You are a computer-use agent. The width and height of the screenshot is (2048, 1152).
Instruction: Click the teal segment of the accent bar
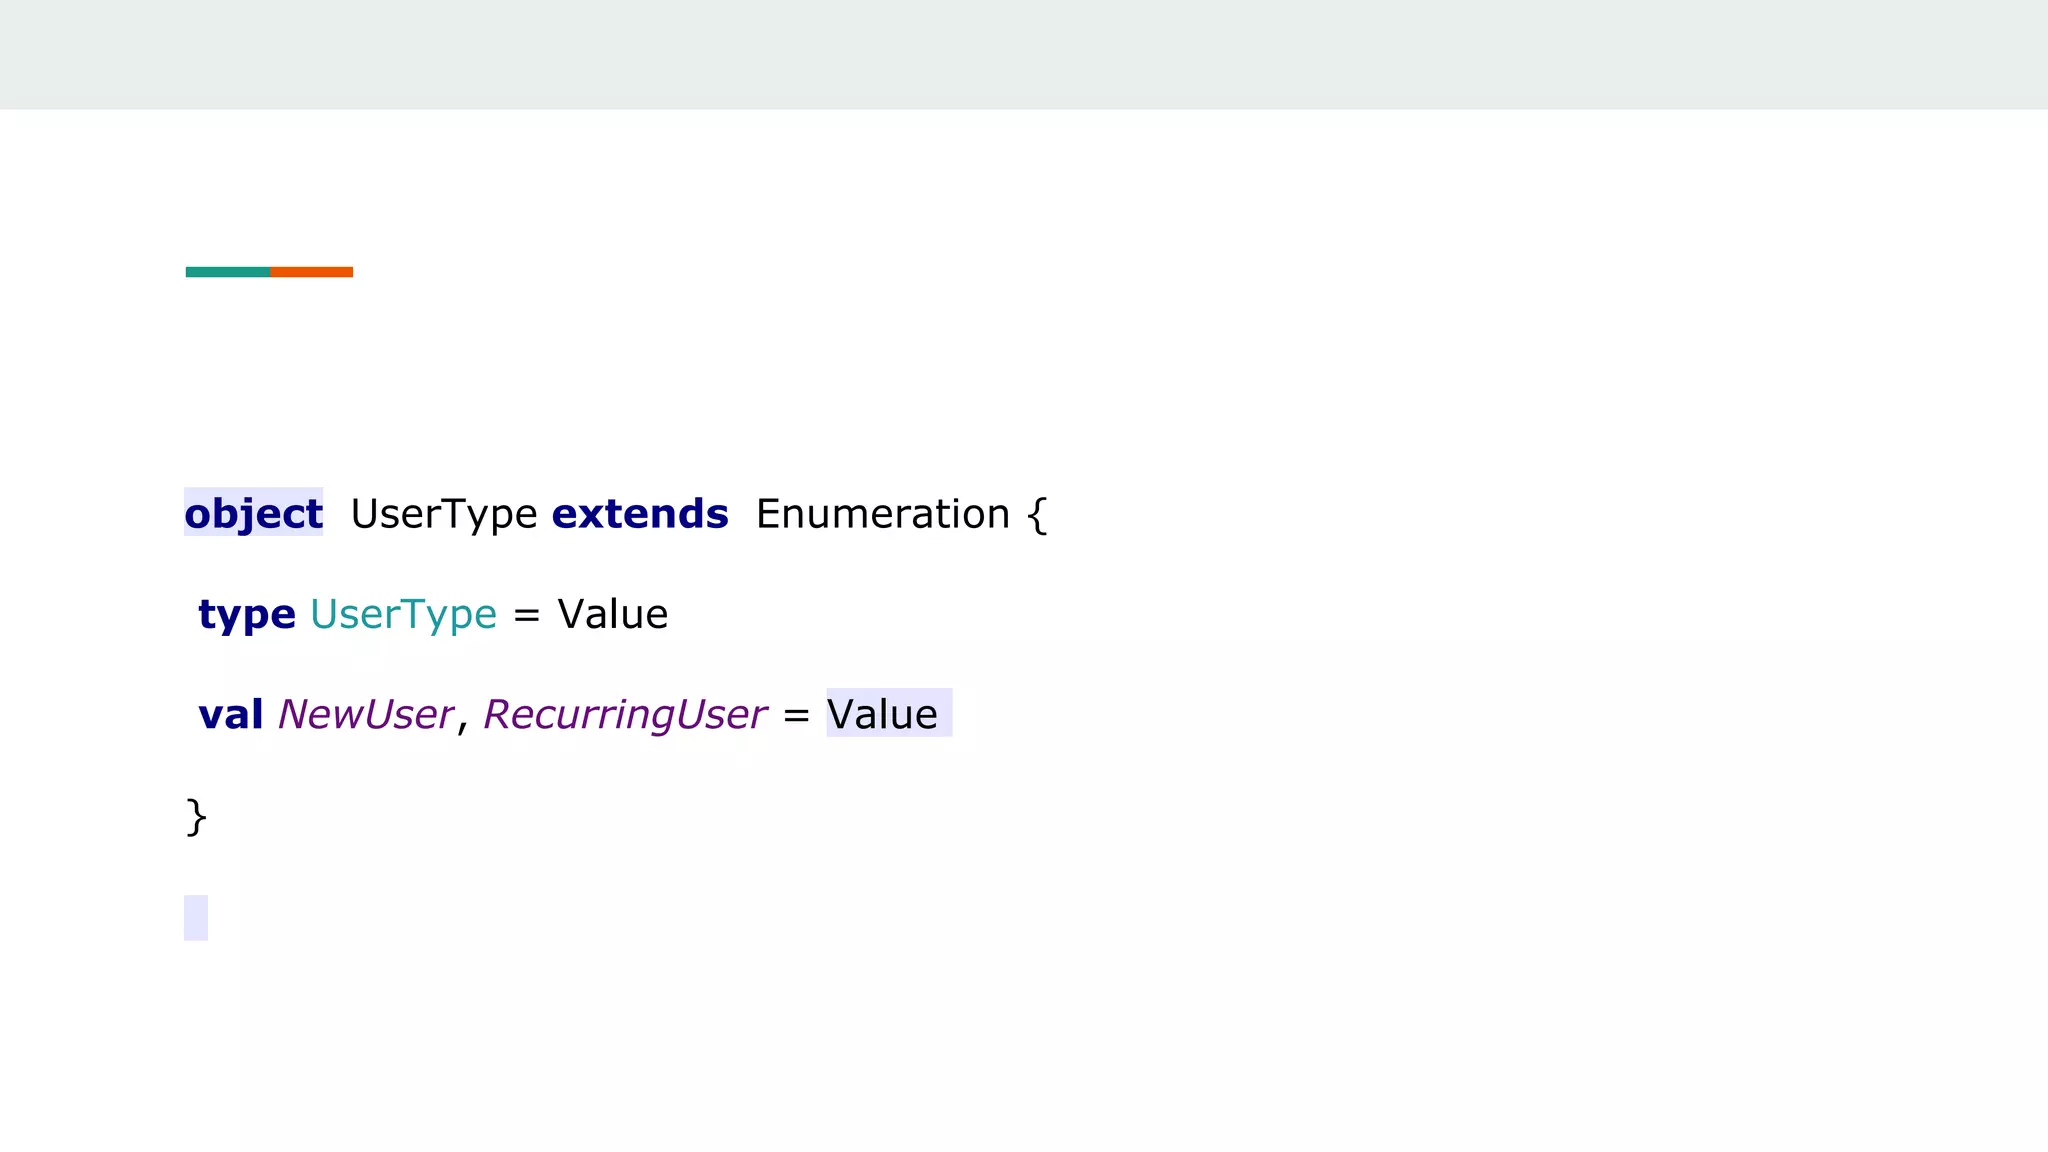tap(227, 272)
